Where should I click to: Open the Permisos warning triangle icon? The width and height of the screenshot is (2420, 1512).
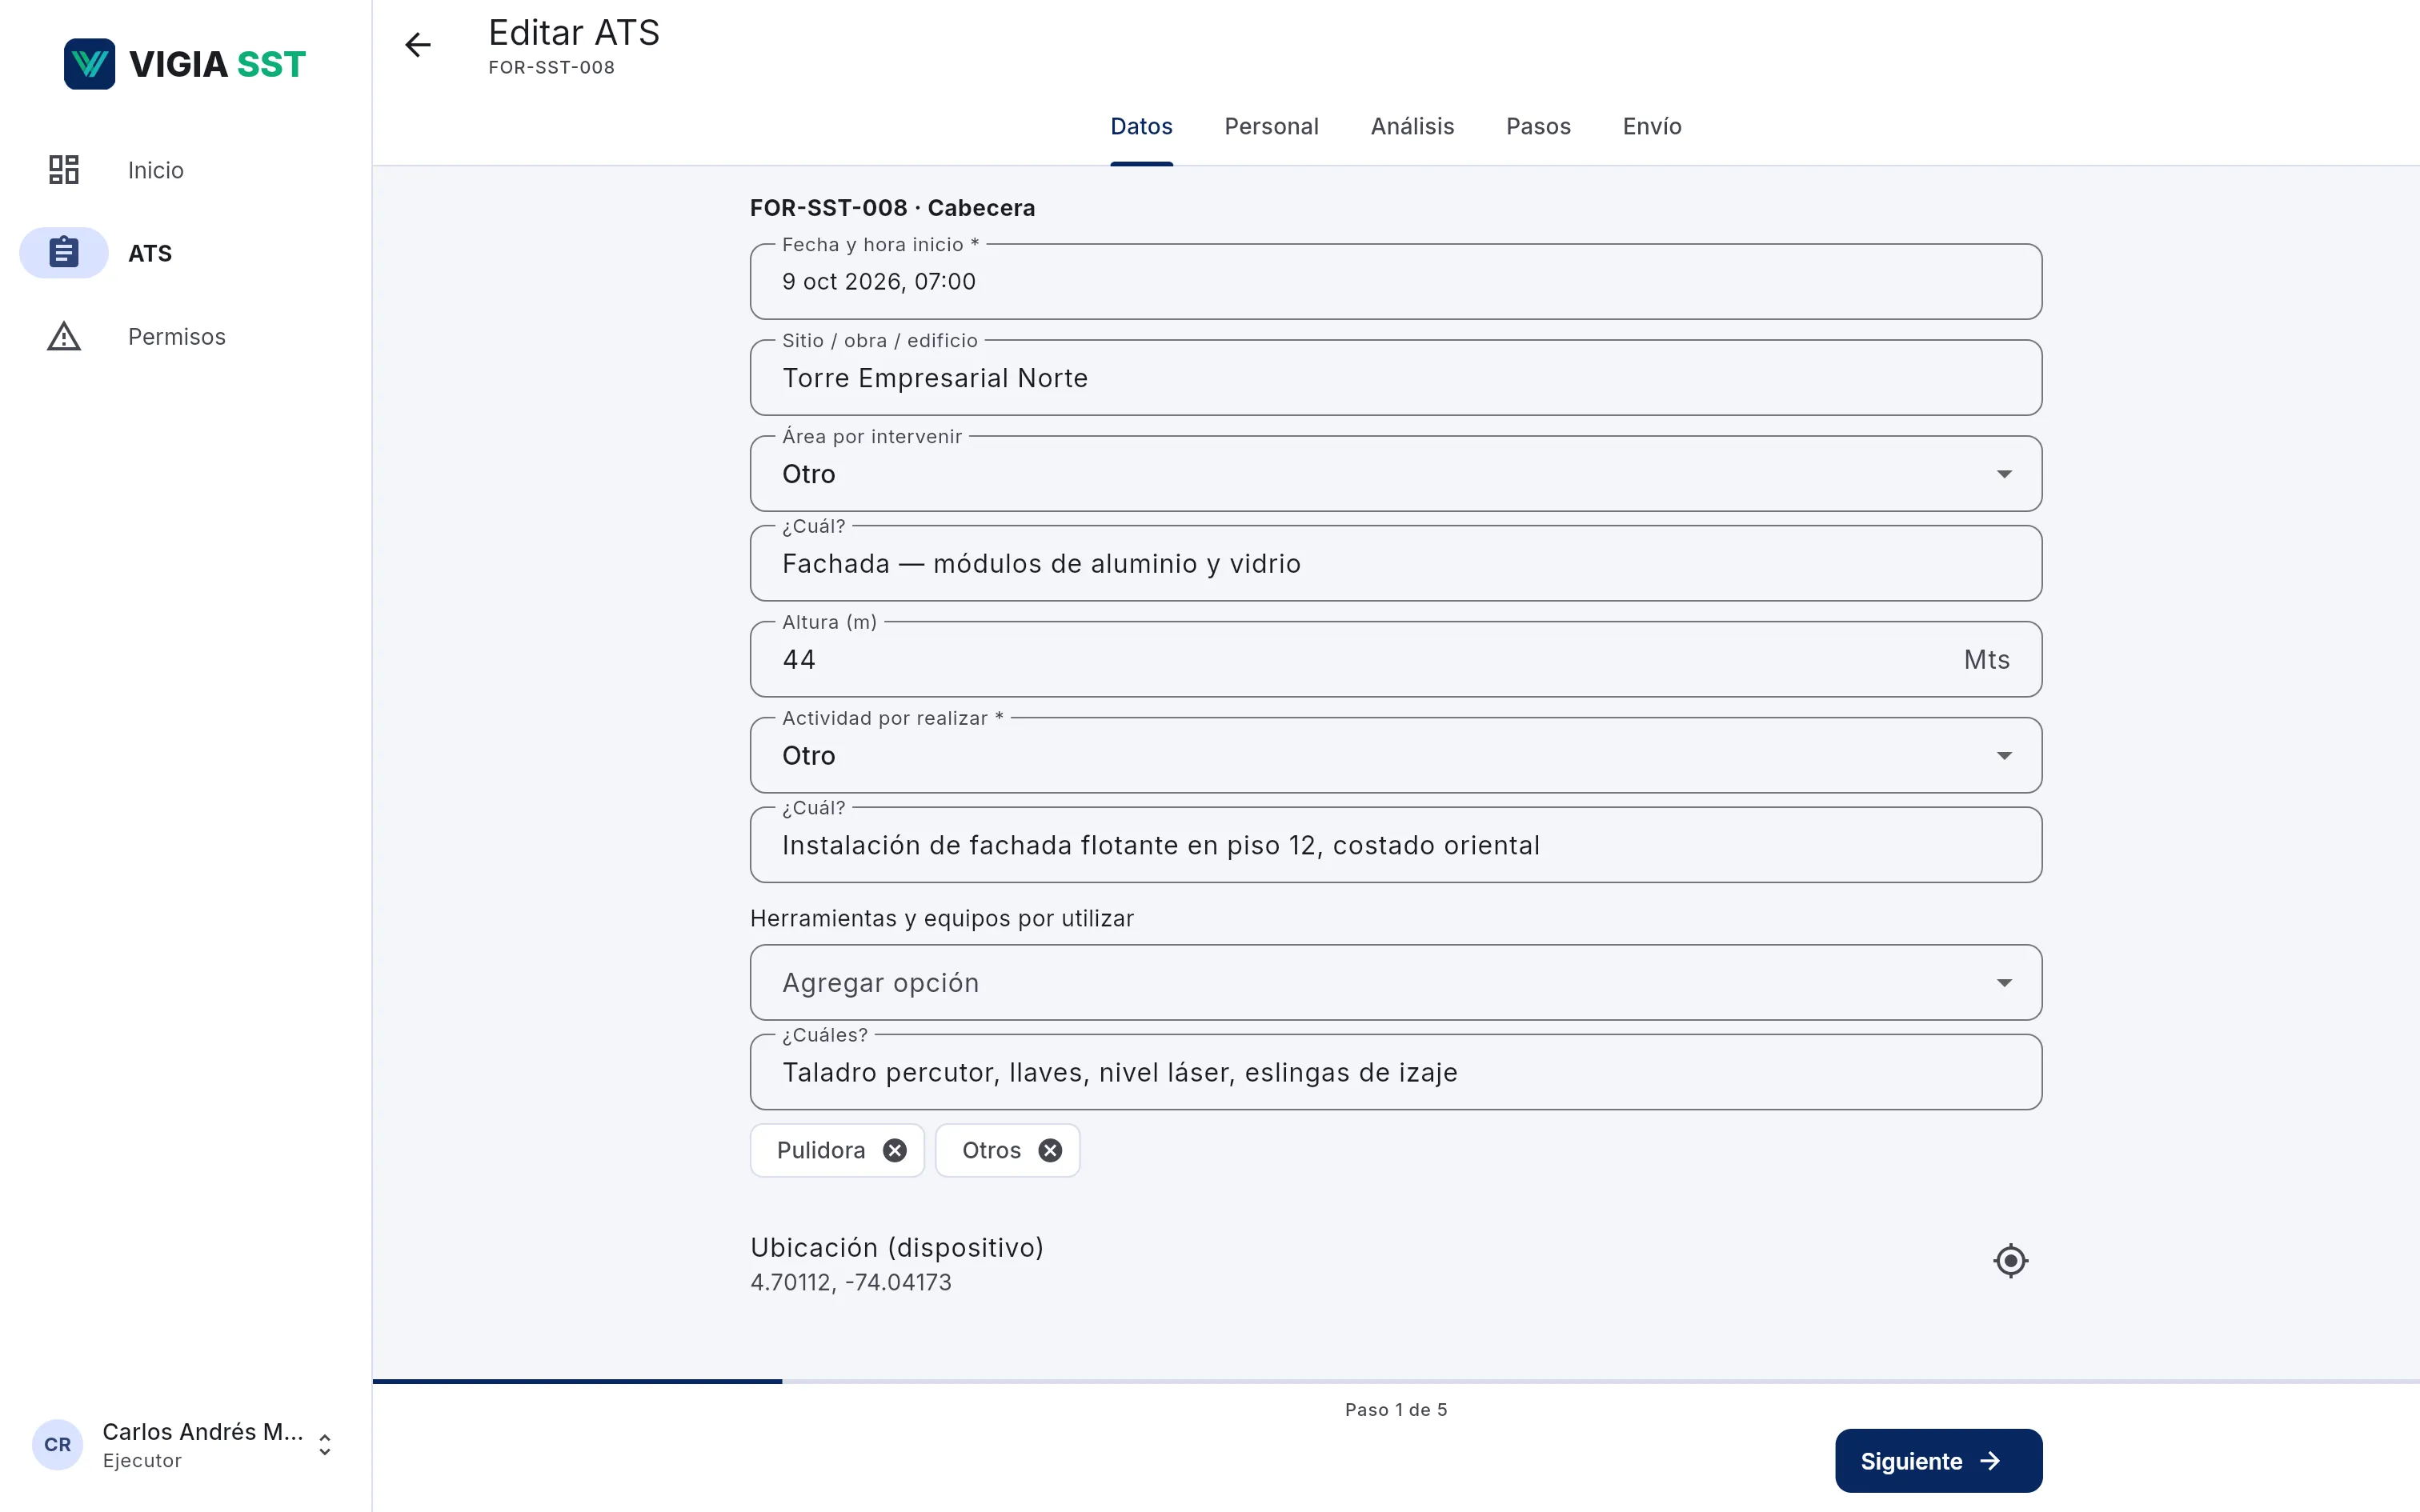pos(64,337)
